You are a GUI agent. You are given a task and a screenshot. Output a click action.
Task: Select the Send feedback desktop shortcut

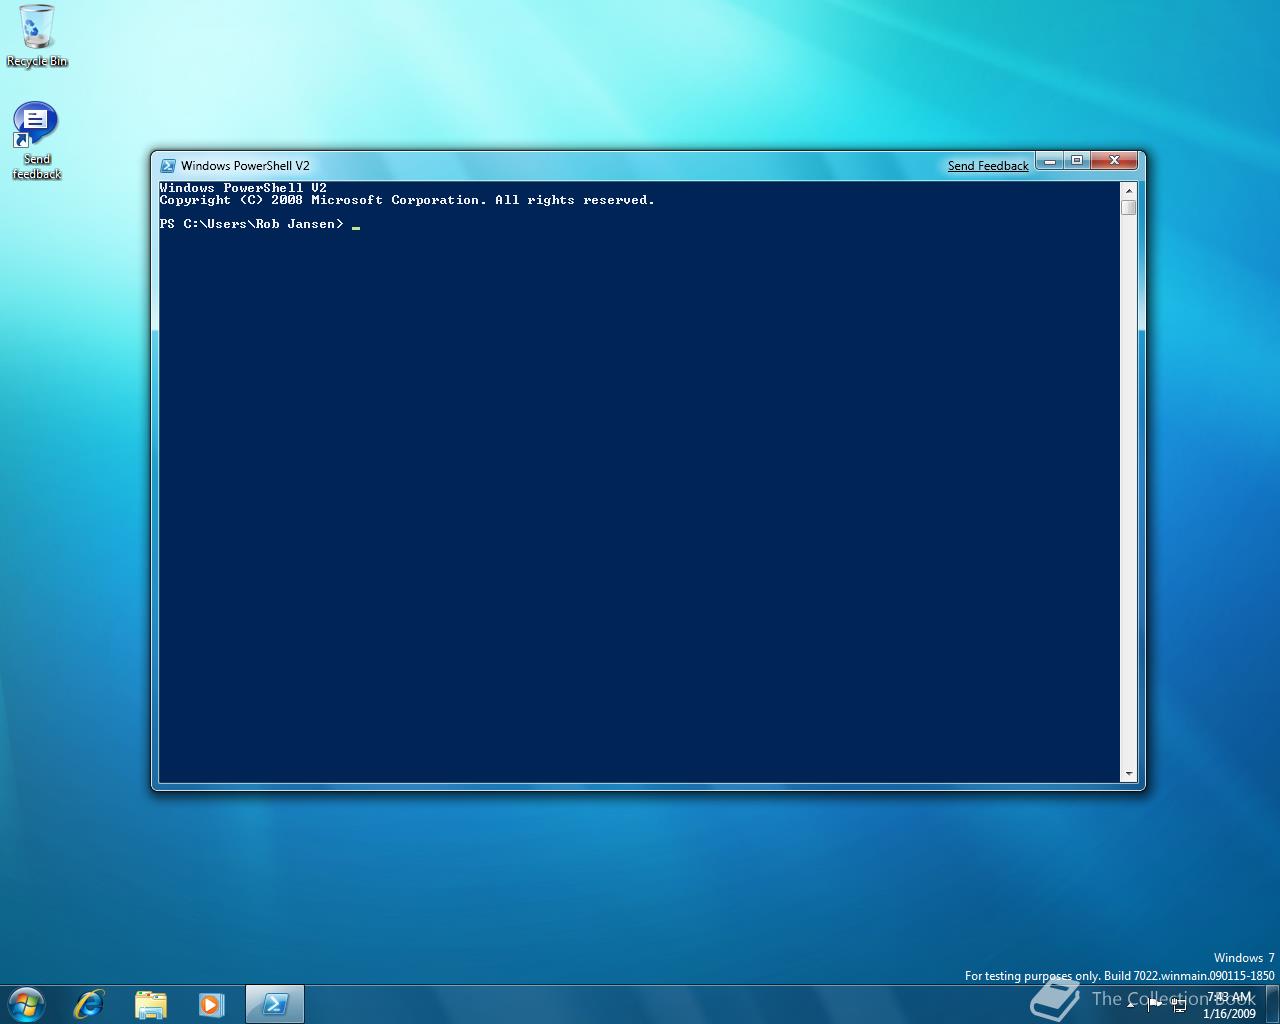pos(36,141)
